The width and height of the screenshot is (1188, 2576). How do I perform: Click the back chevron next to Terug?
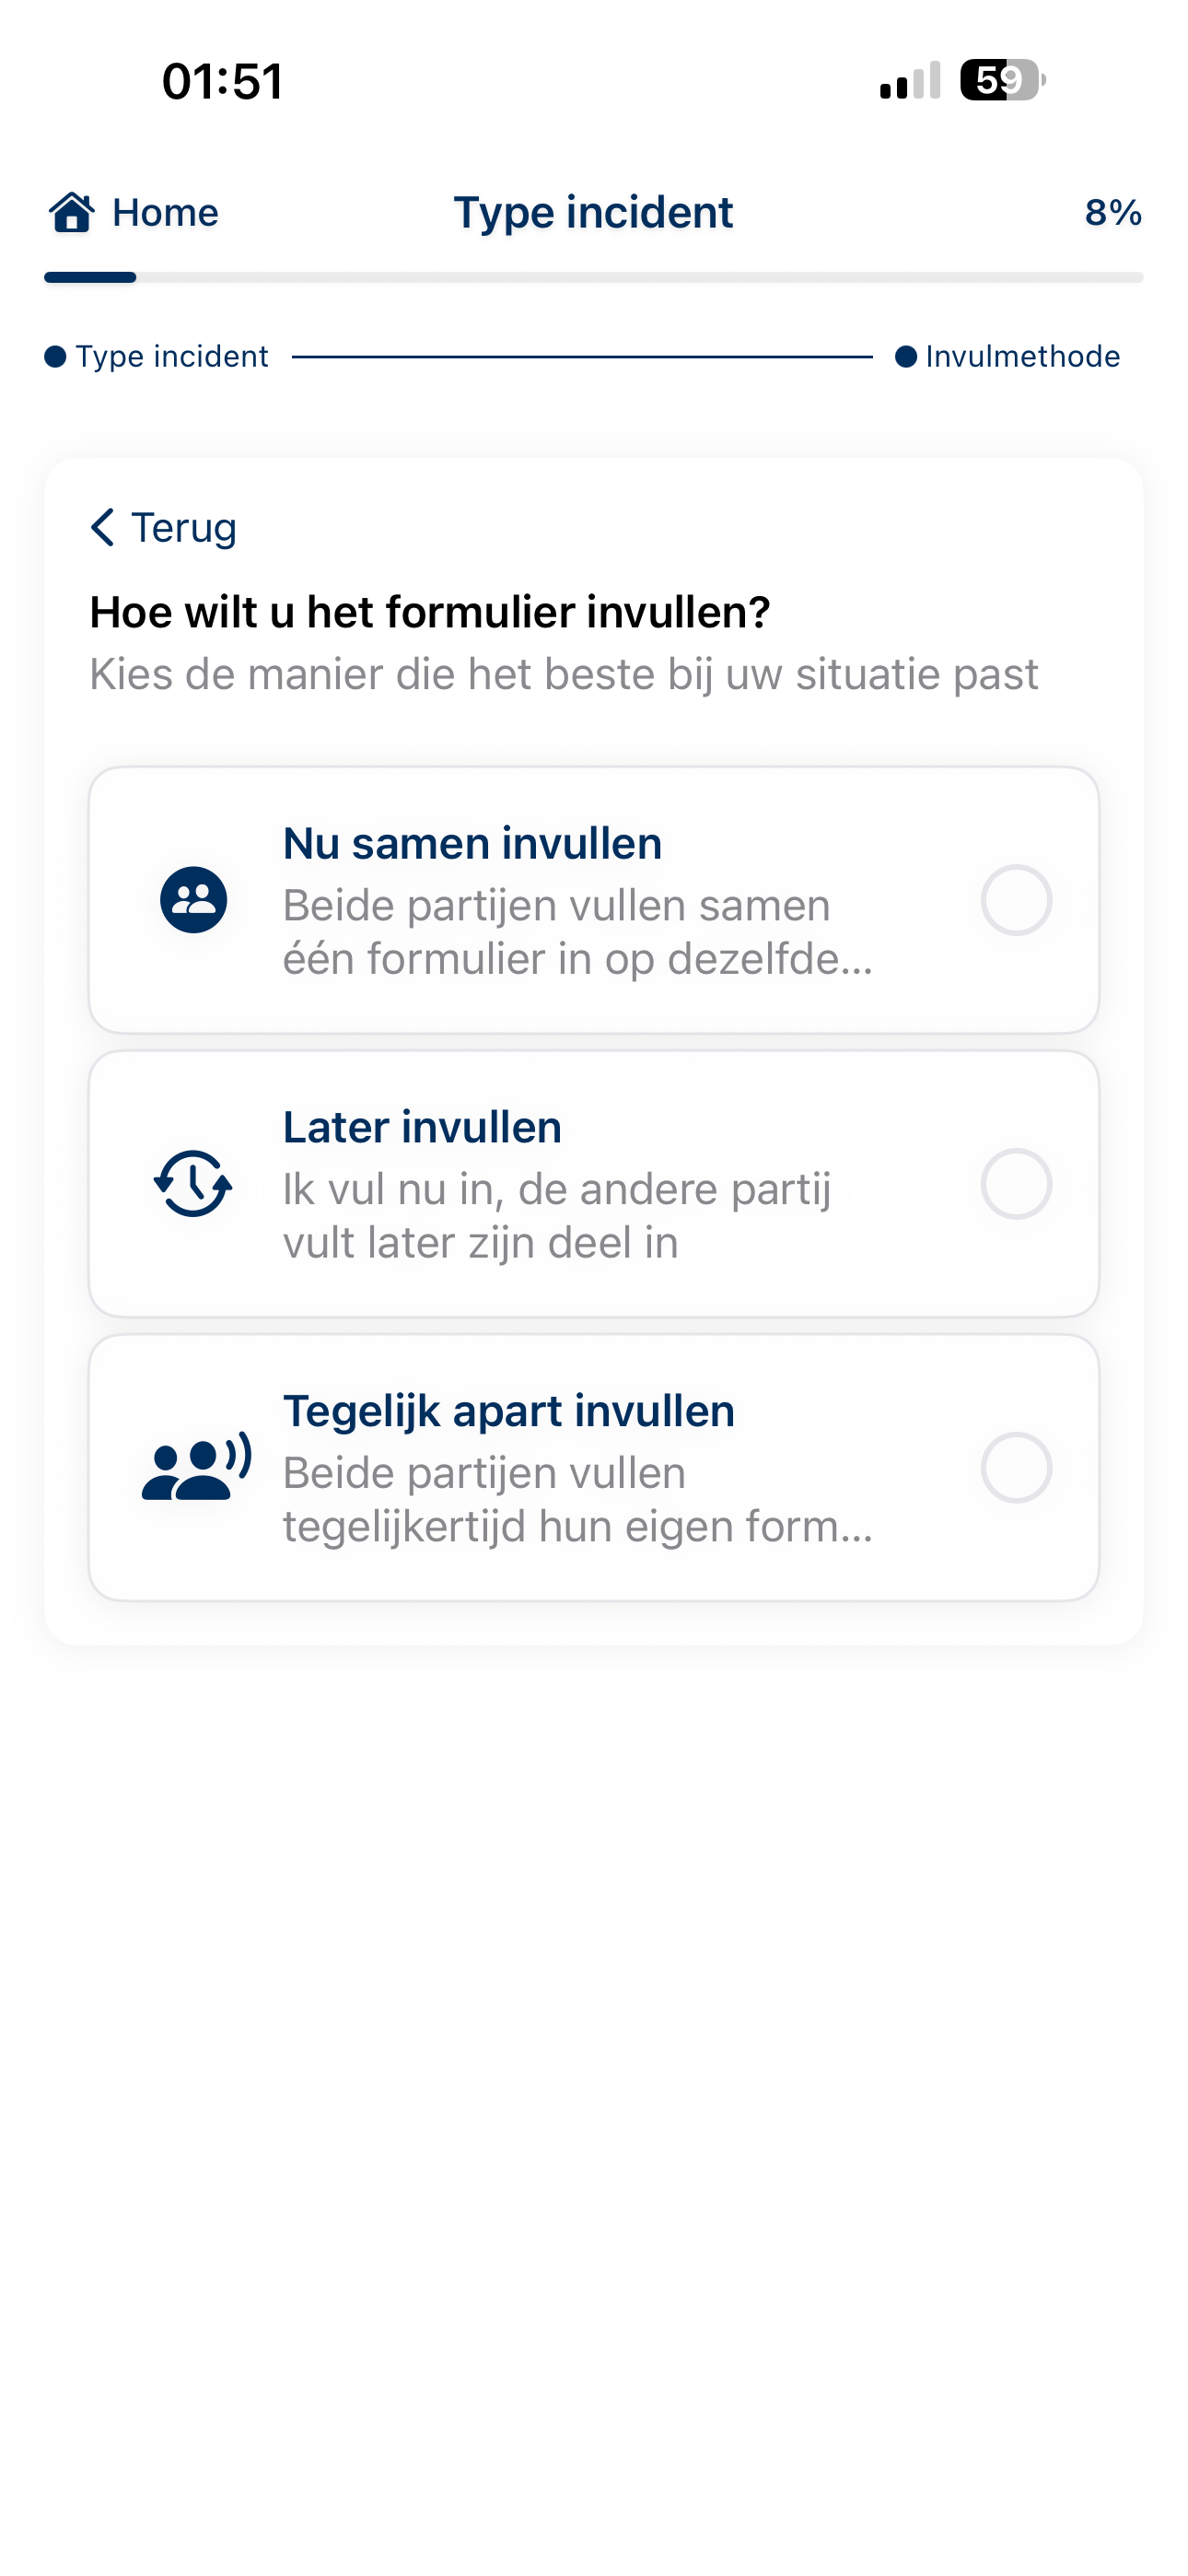[x=103, y=527]
